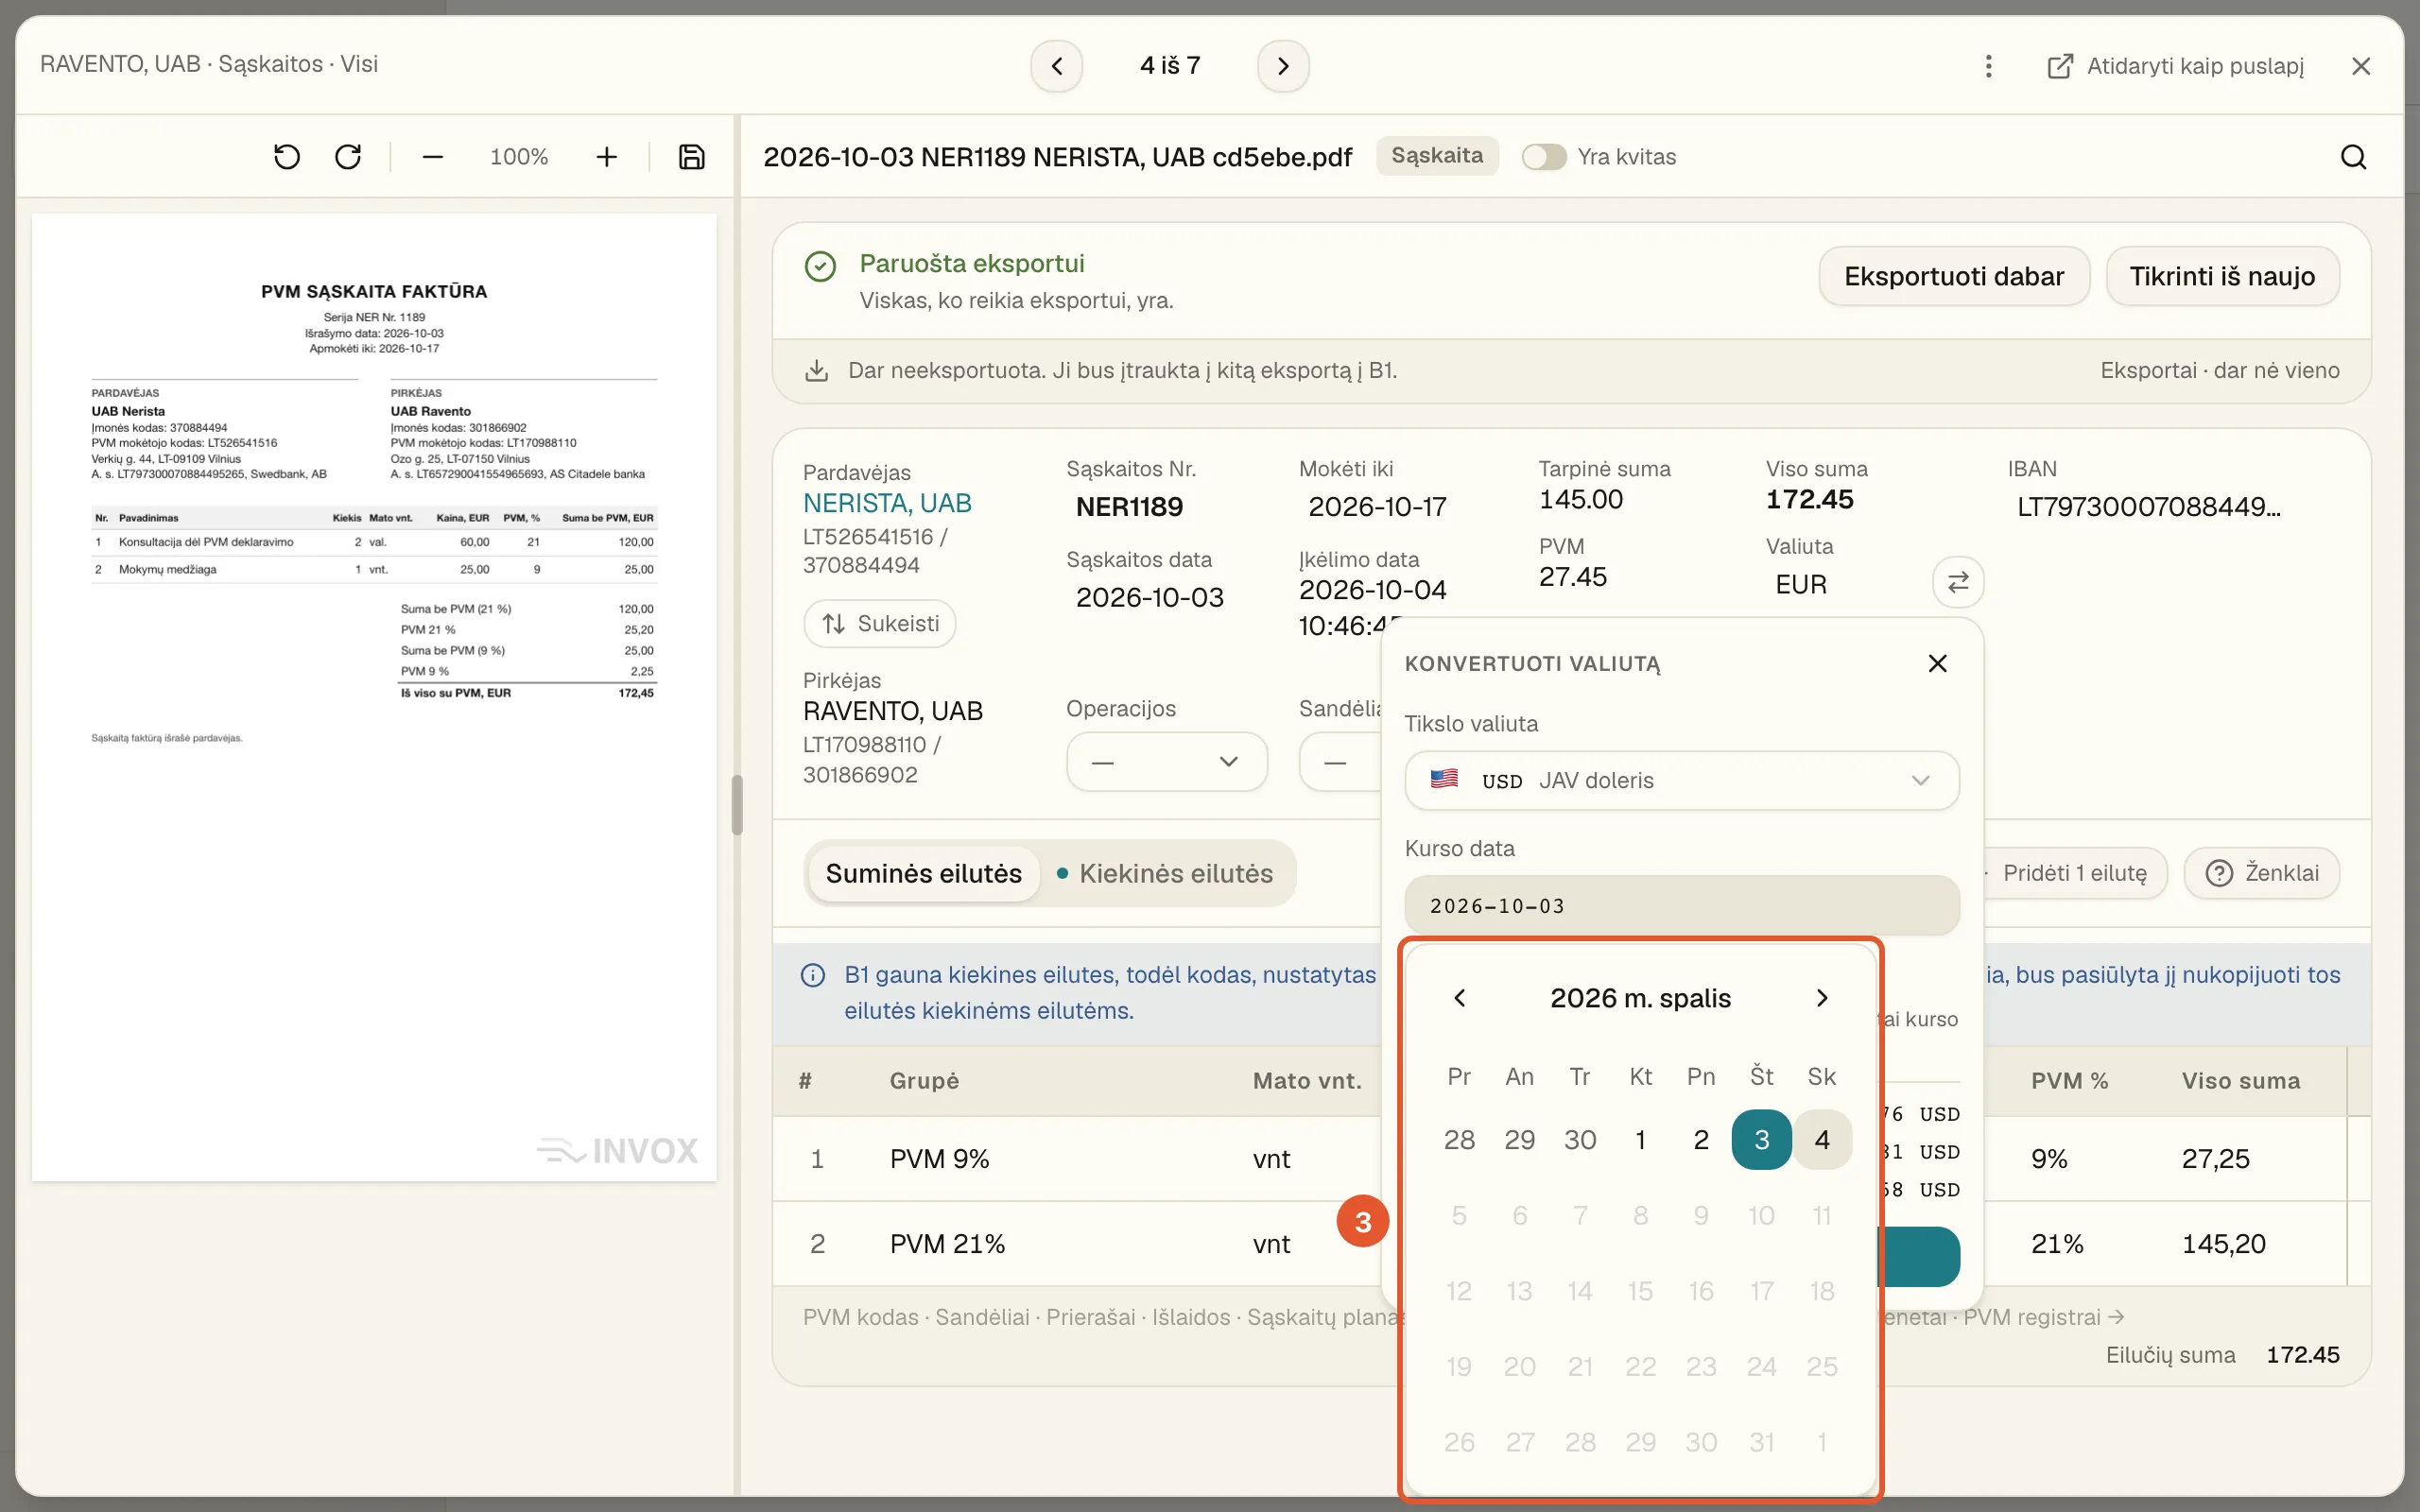Click the 100% zoom level
Screen dimensions: 2420x1512
(519, 157)
